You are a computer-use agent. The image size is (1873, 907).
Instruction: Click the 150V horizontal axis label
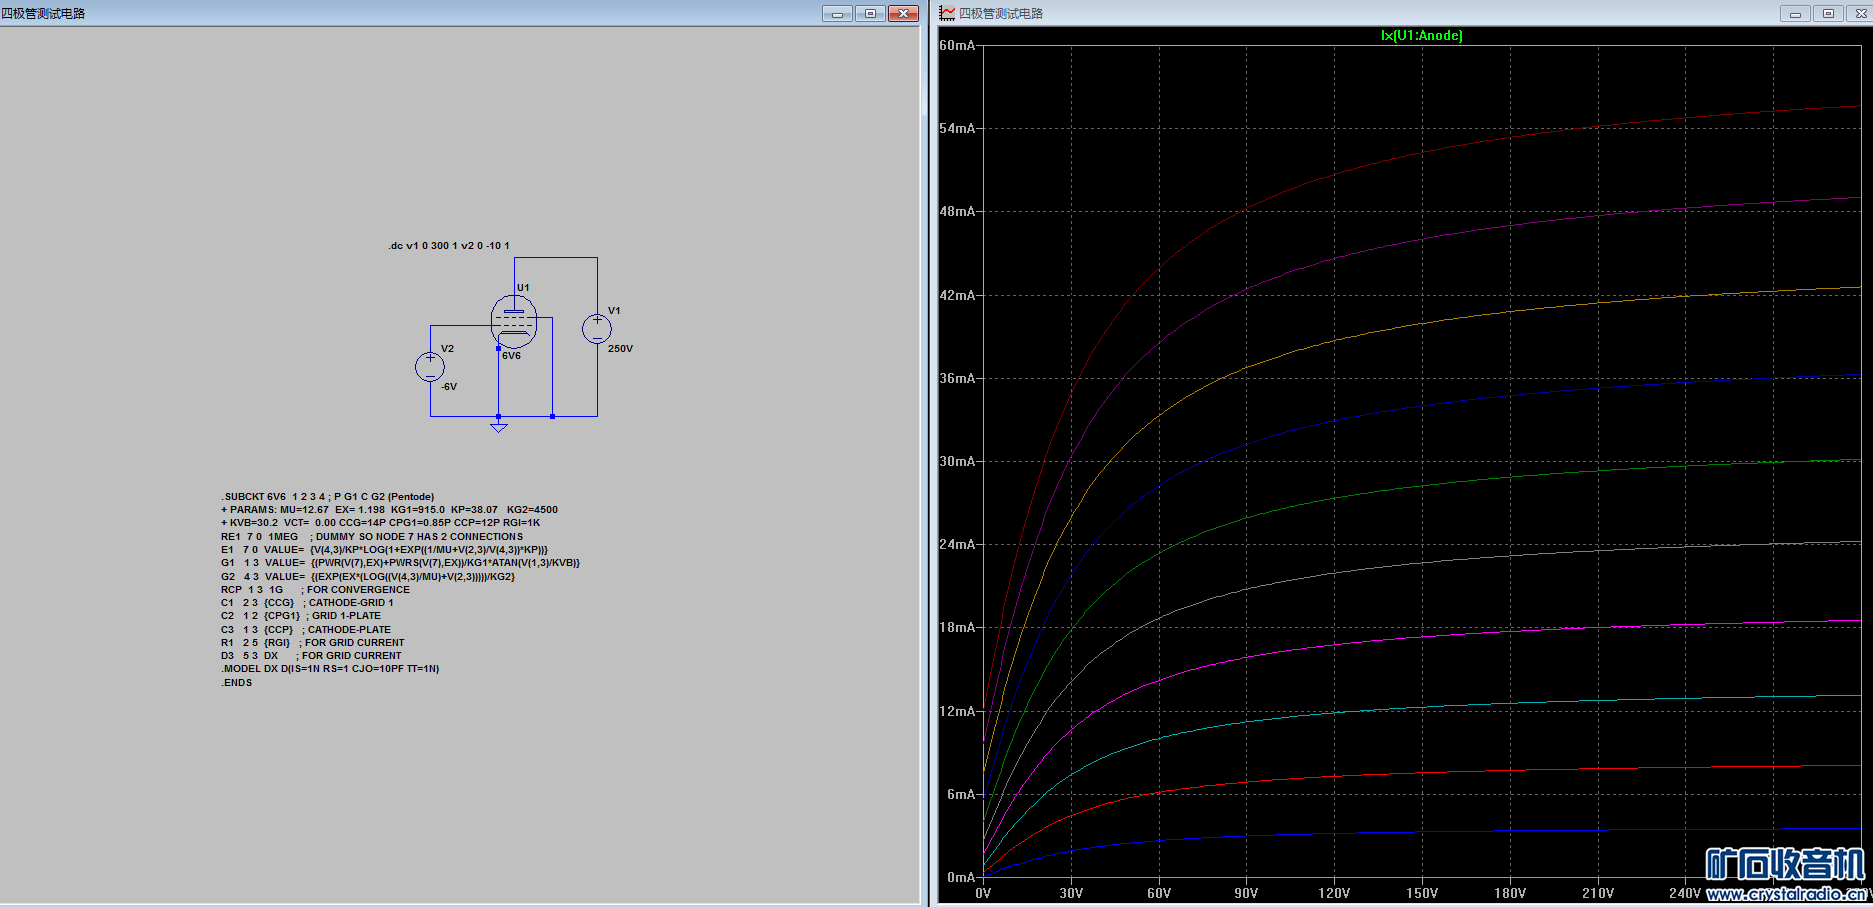[x=1421, y=893]
